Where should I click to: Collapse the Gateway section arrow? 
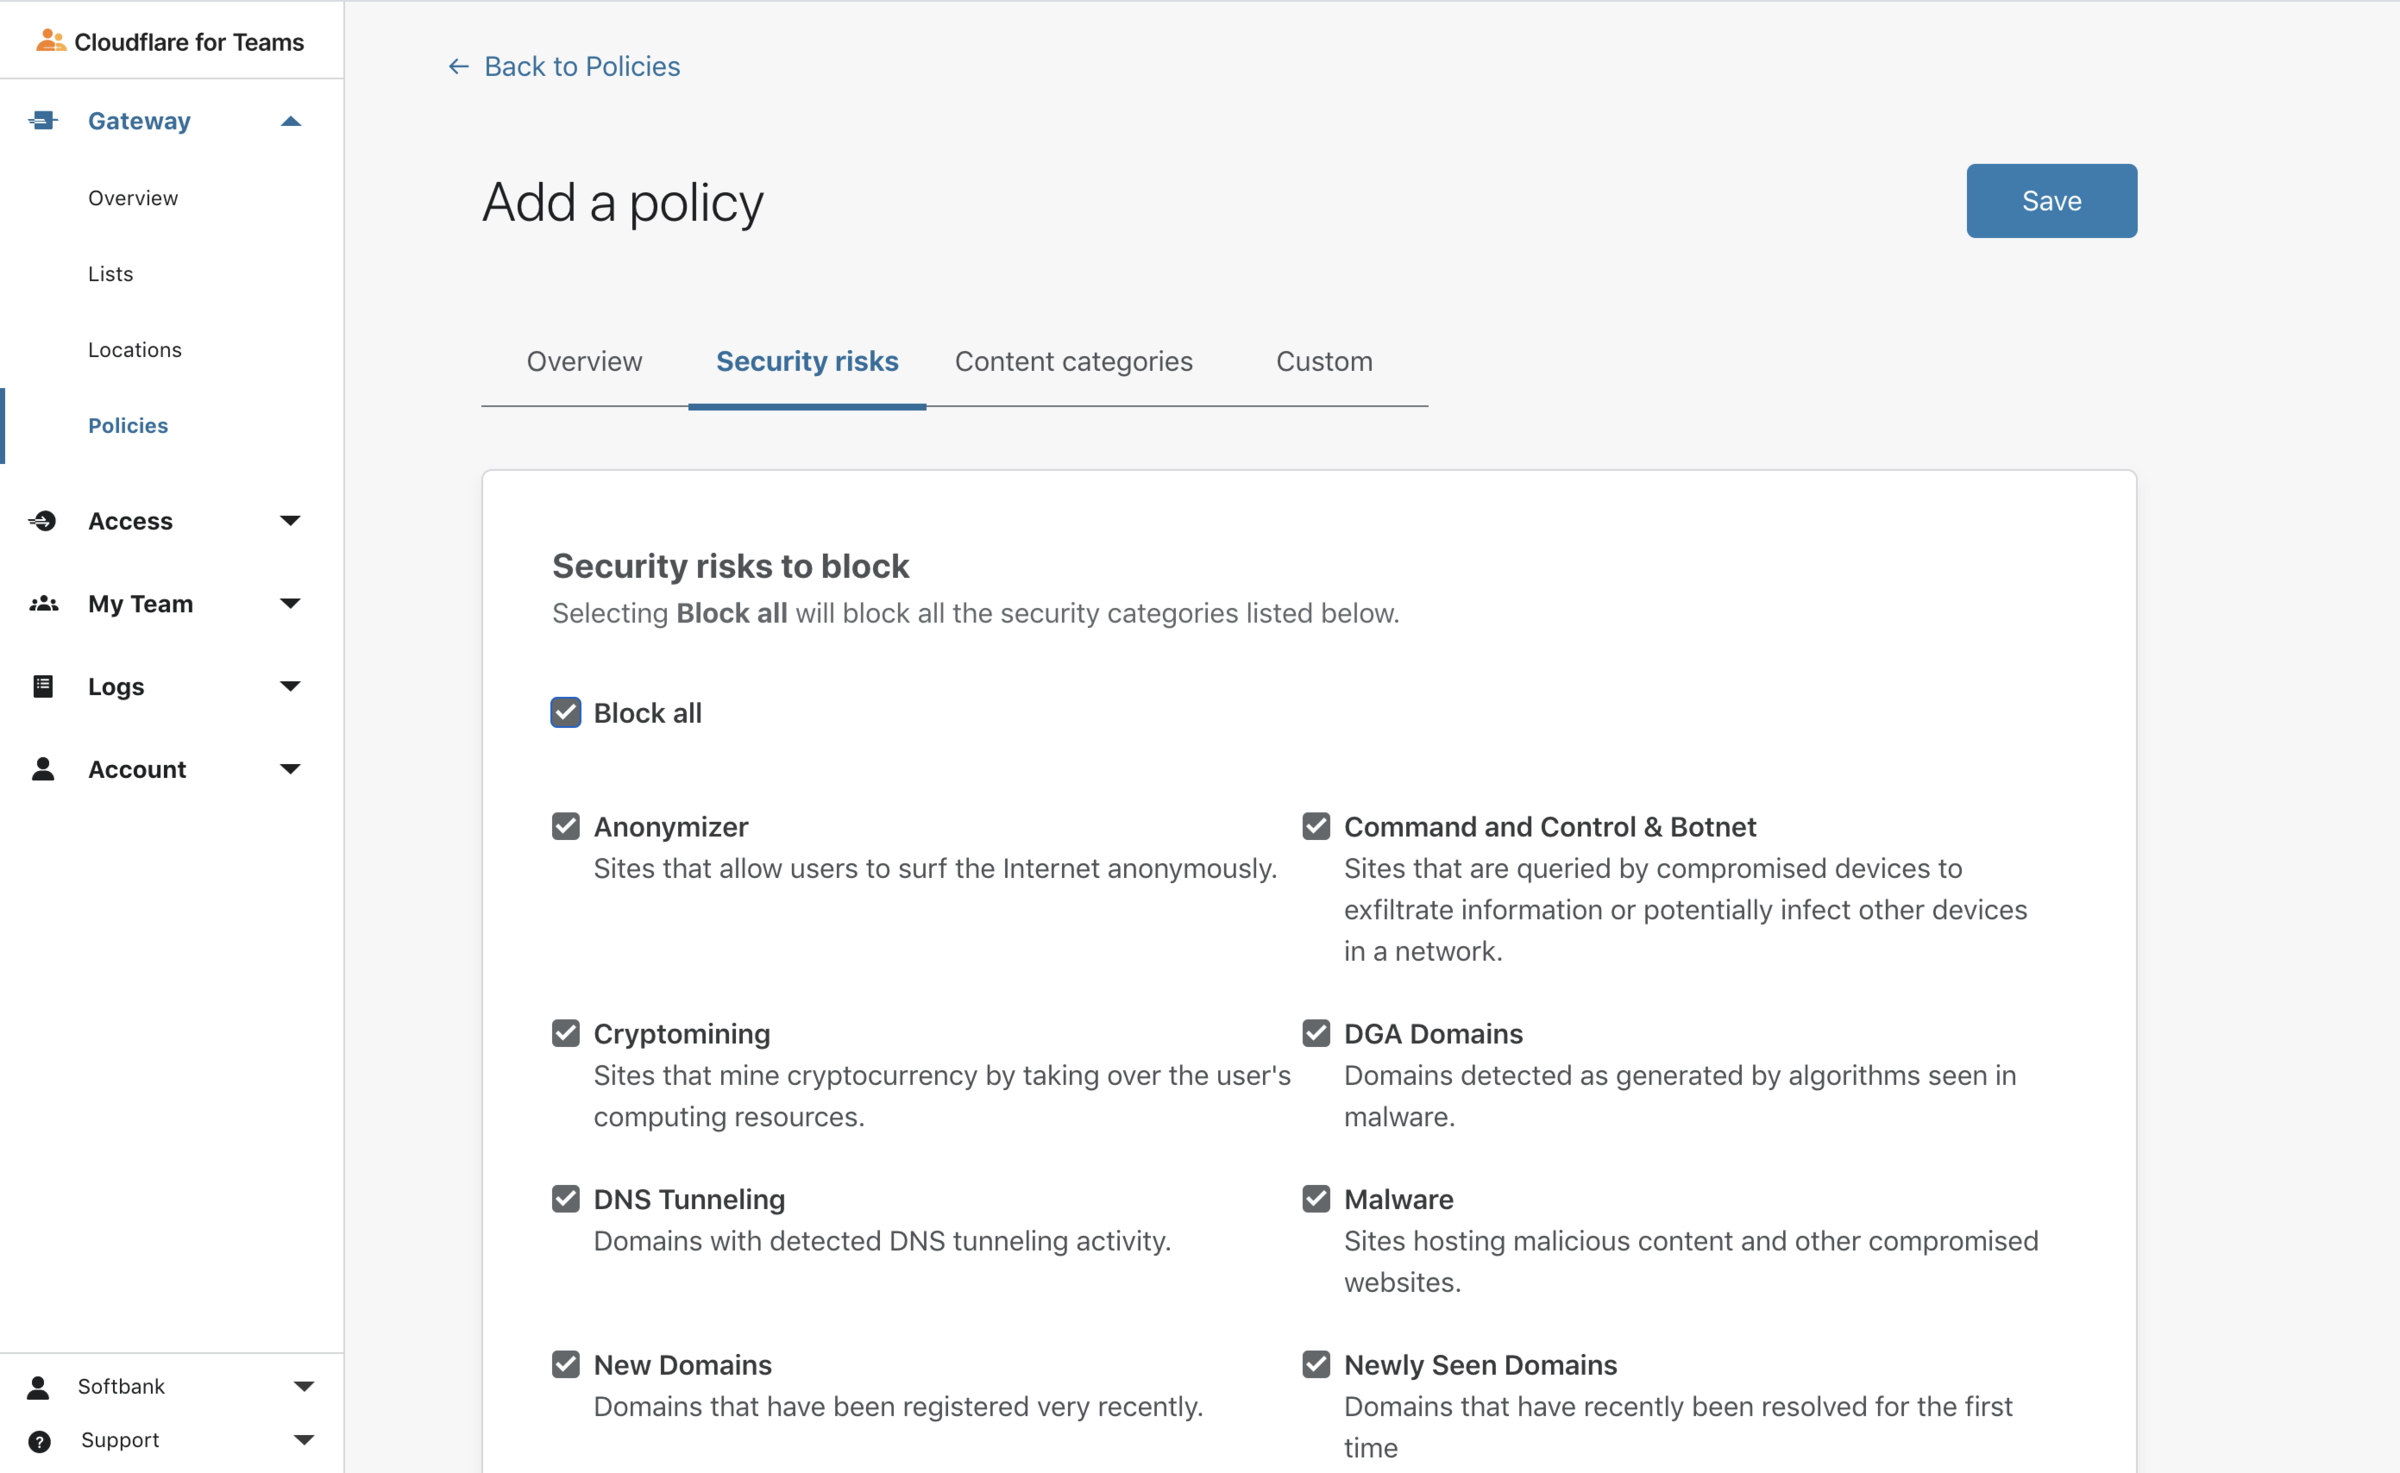point(290,121)
